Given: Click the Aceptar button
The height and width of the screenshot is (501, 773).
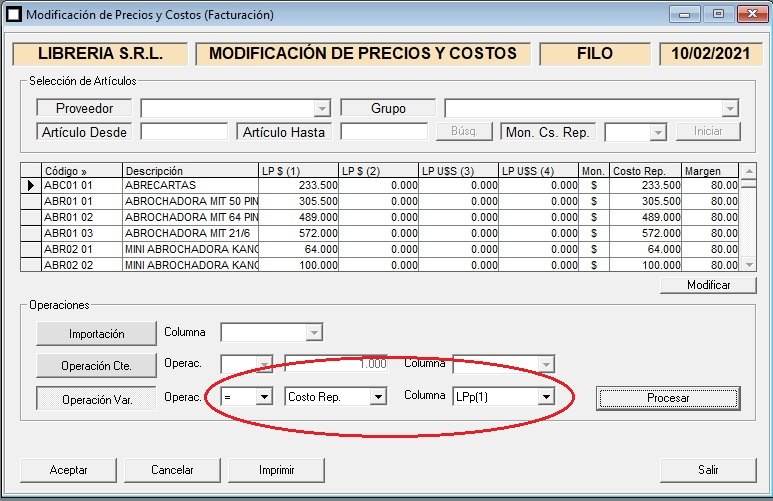Looking at the screenshot, I should (x=69, y=469).
